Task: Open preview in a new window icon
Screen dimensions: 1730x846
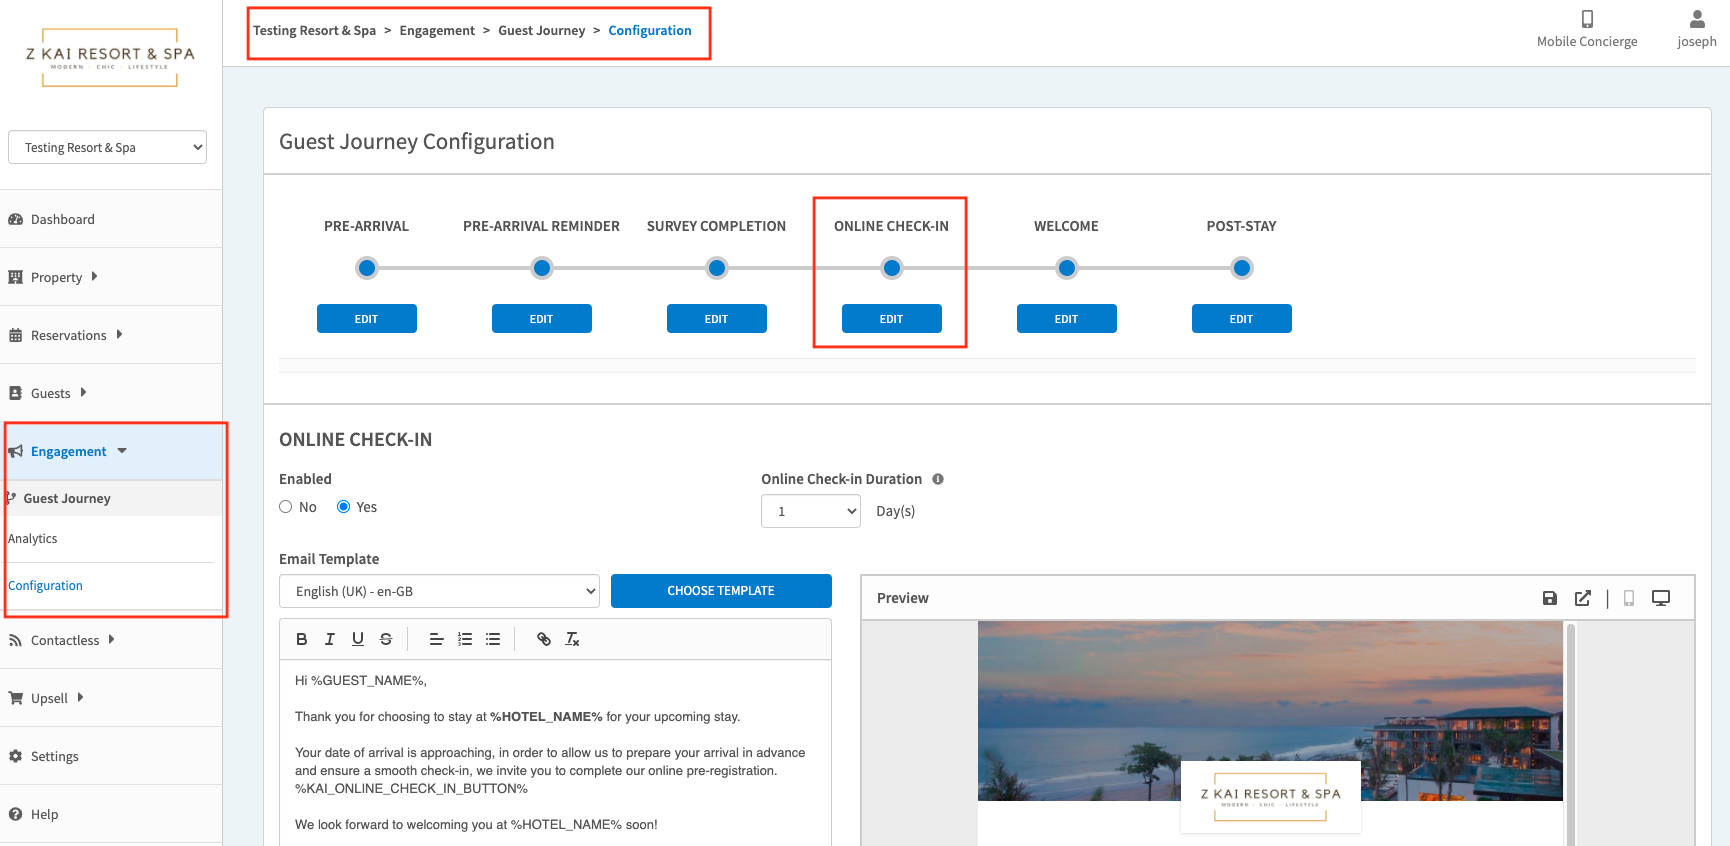Action: click(x=1583, y=598)
